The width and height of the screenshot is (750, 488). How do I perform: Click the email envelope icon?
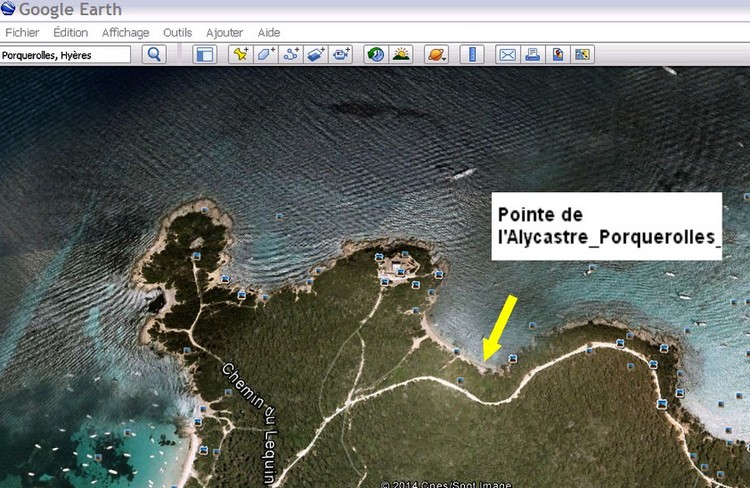[507, 55]
